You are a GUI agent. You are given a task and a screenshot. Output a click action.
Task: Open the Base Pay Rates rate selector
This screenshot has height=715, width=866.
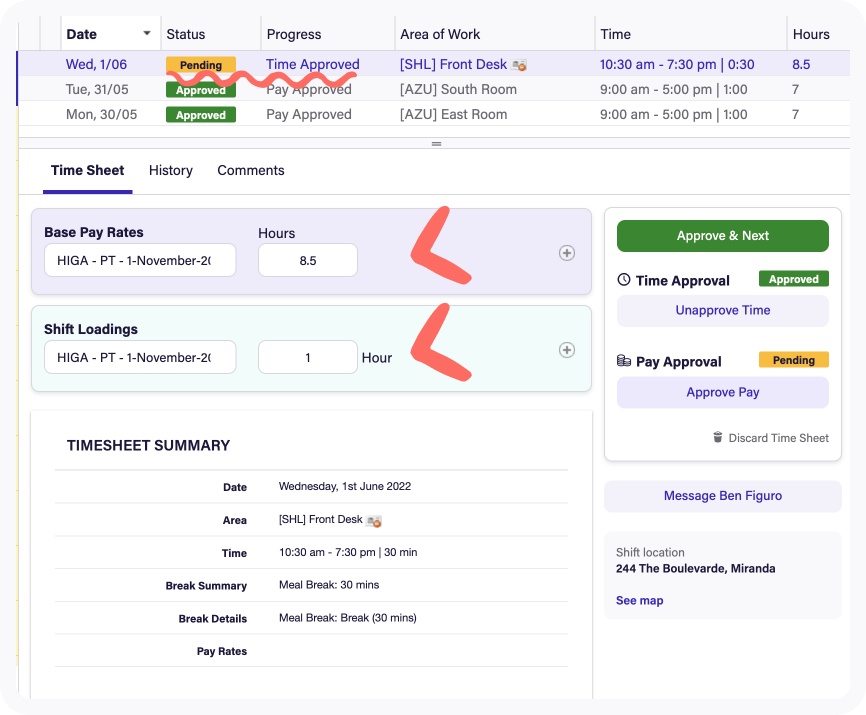pos(139,260)
